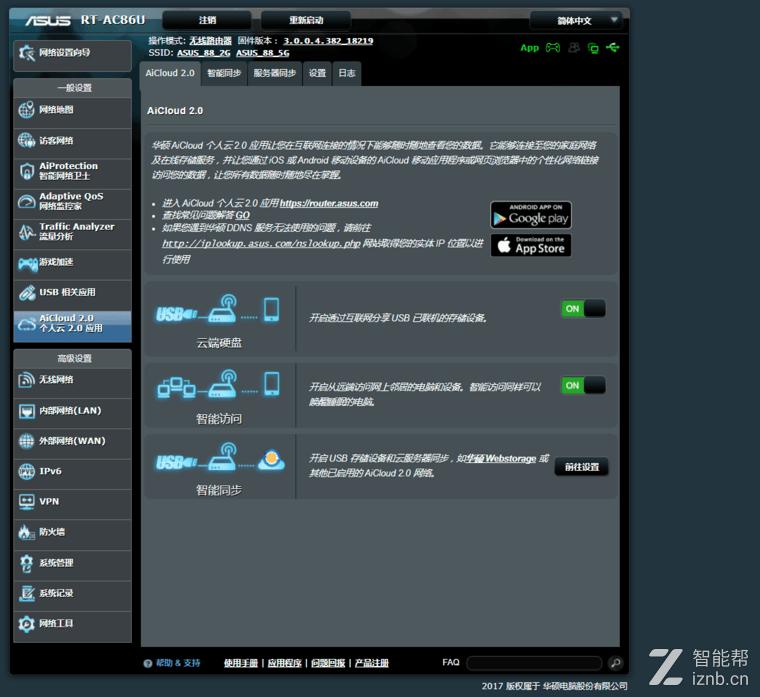Image resolution: width=760 pixels, height=697 pixels.
Task: Open the https://router.asus.com link
Action: point(328,203)
